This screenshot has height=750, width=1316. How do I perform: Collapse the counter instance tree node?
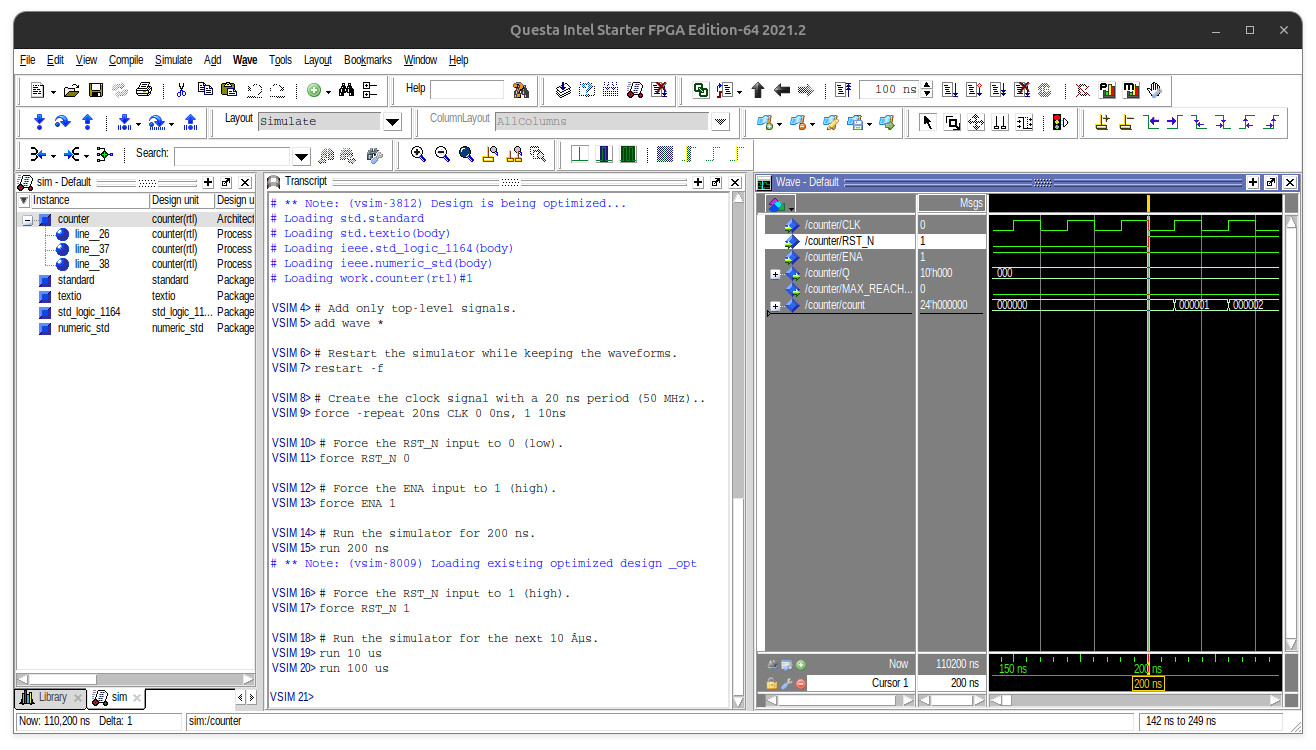28,219
